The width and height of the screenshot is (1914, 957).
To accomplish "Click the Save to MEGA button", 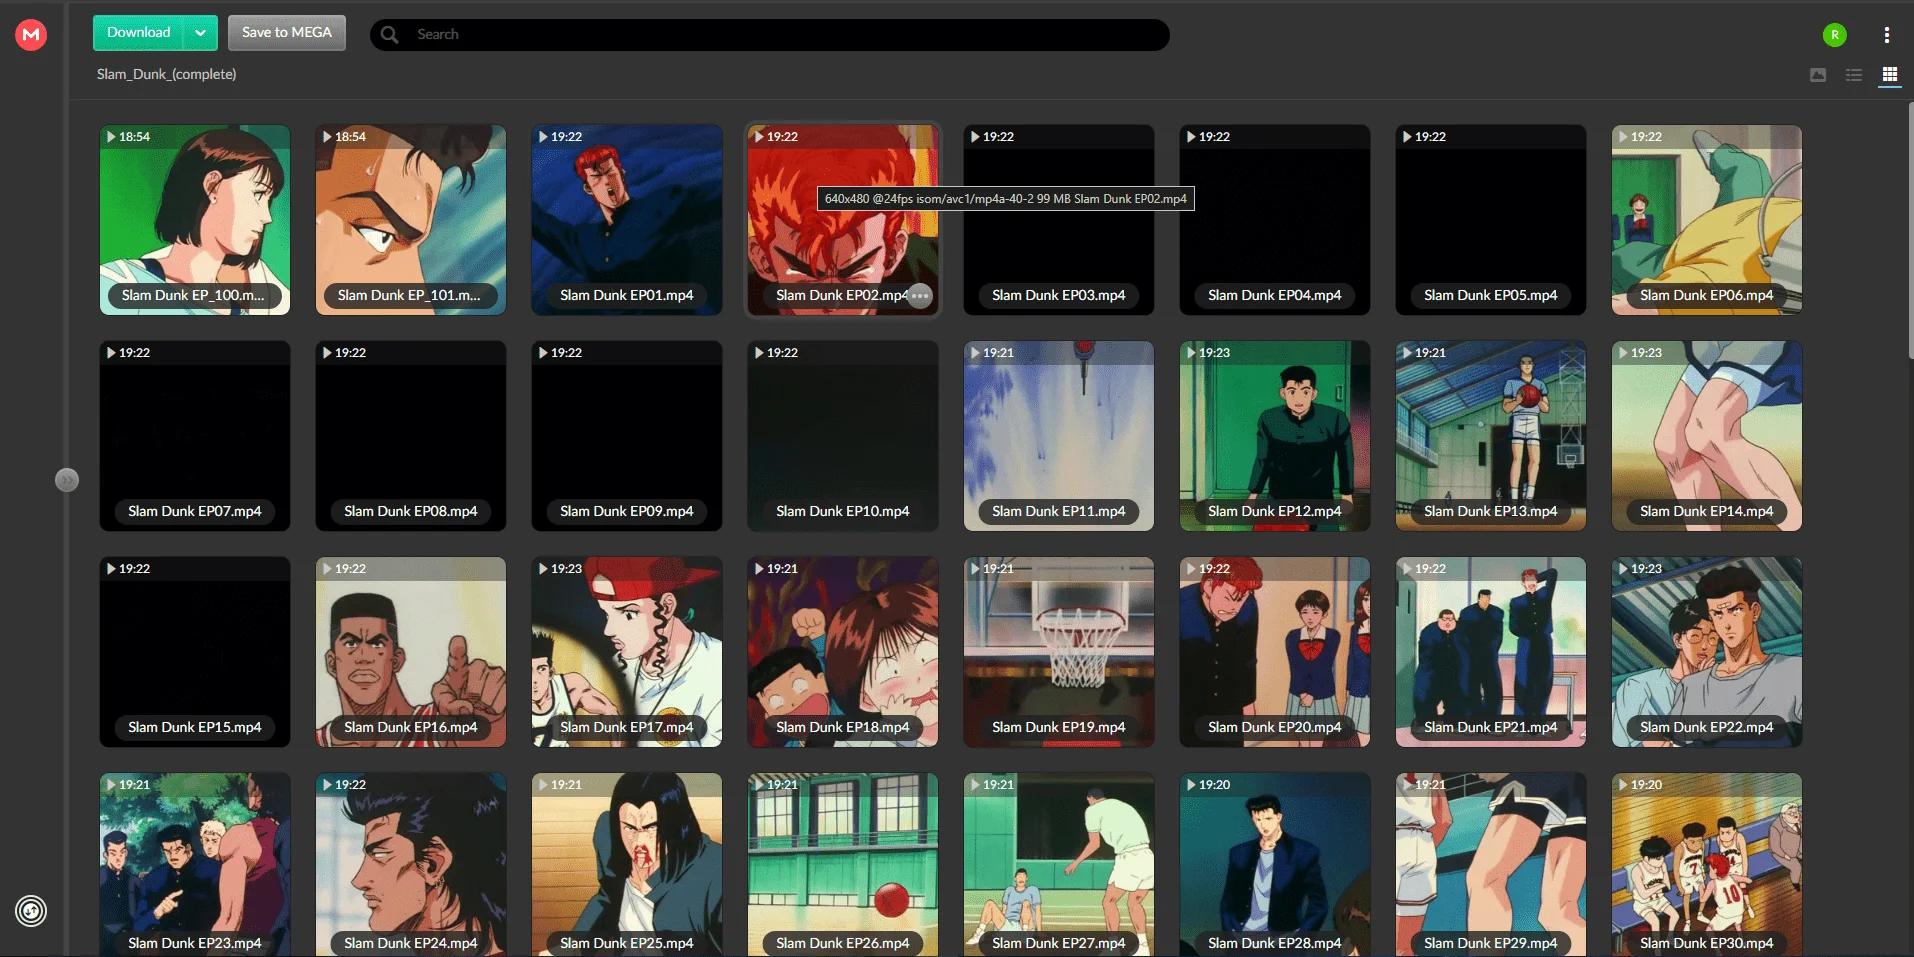I will coord(287,33).
